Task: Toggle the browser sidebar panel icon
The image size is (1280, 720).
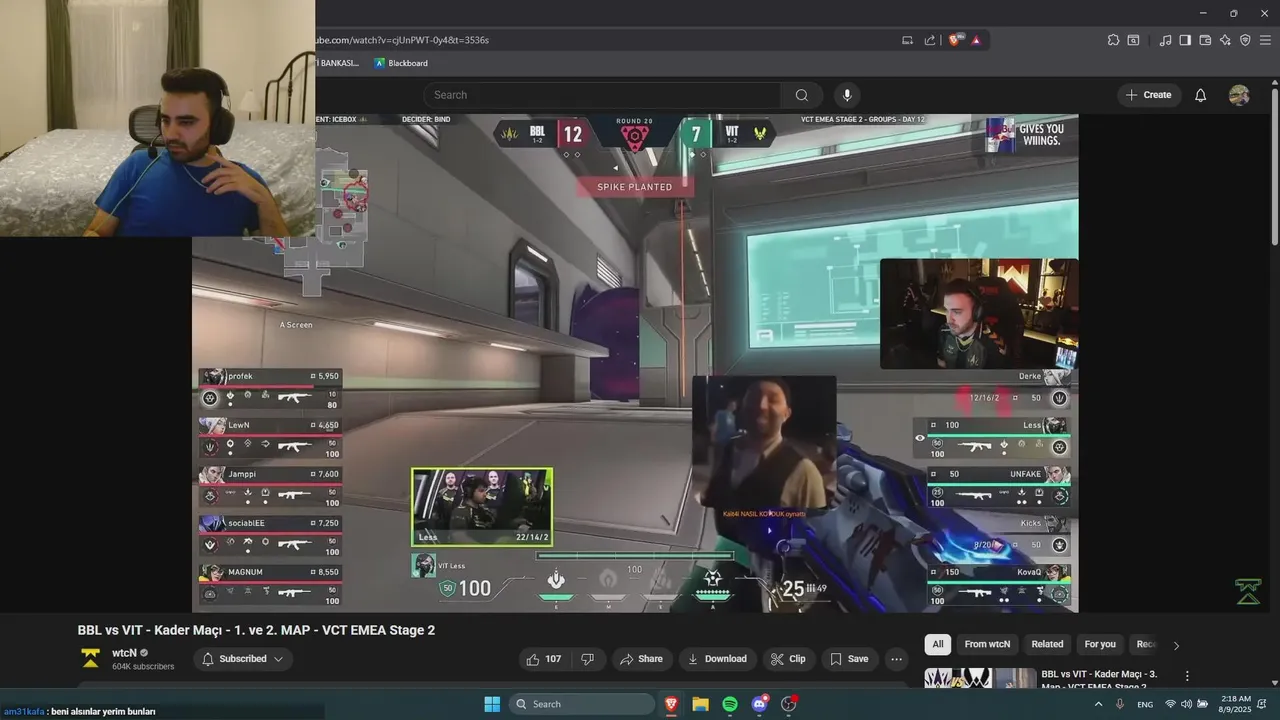Action: [x=1185, y=40]
